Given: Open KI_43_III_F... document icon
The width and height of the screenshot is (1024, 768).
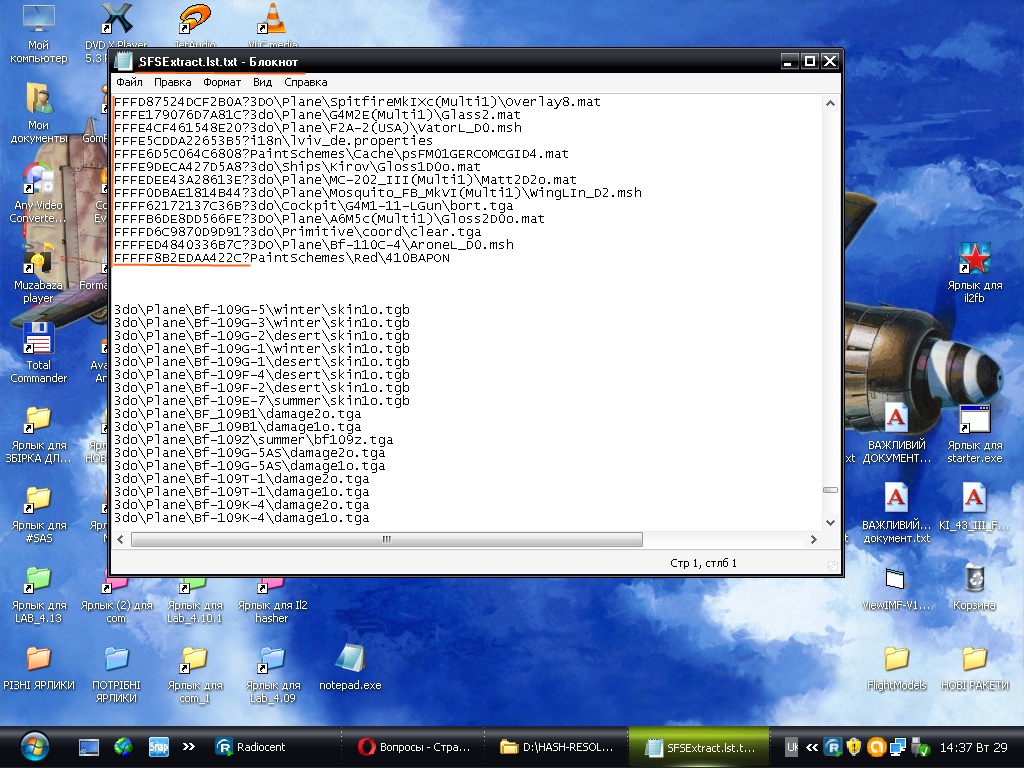Looking at the screenshot, I should click(974, 506).
